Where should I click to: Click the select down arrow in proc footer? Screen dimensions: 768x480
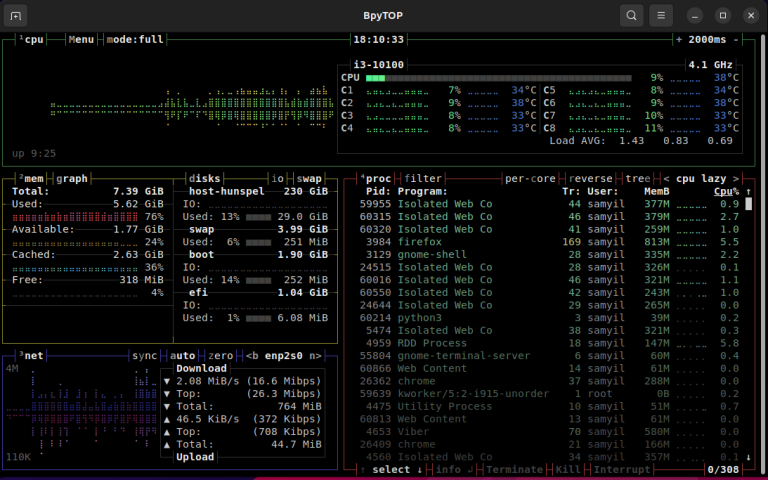point(420,470)
